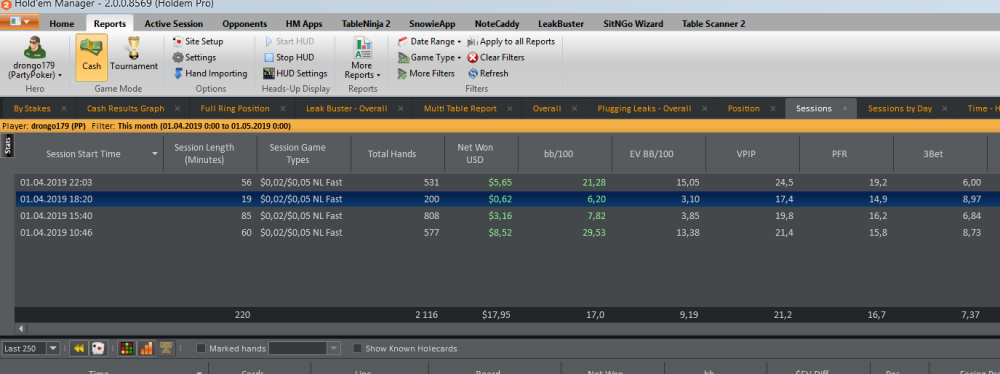The image size is (1000, 374).
Task: Open the orange application menu button
Action: [20, 22]
